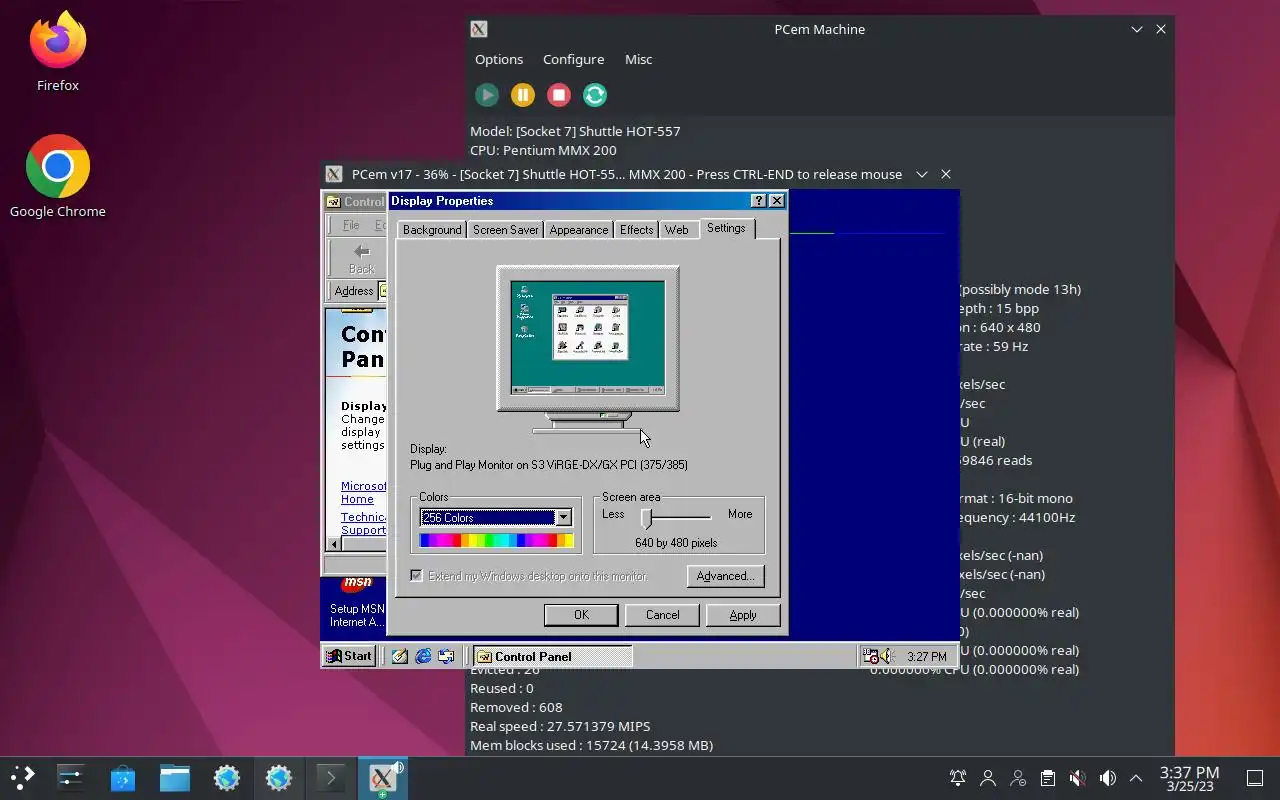
Task: Stop the PCem machine with red stop icon
Action: (559, 95)
